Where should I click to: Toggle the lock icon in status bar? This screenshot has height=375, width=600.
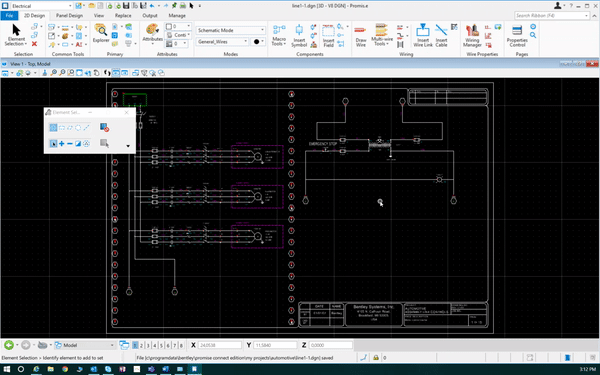pyautogui.click(x=376, y=357)
